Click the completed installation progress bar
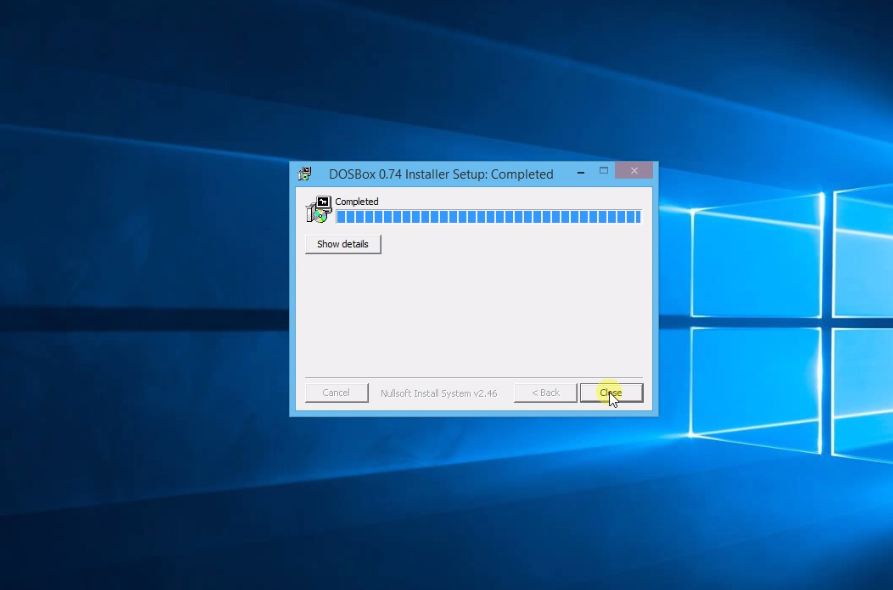893x590 pixels. 489,216
